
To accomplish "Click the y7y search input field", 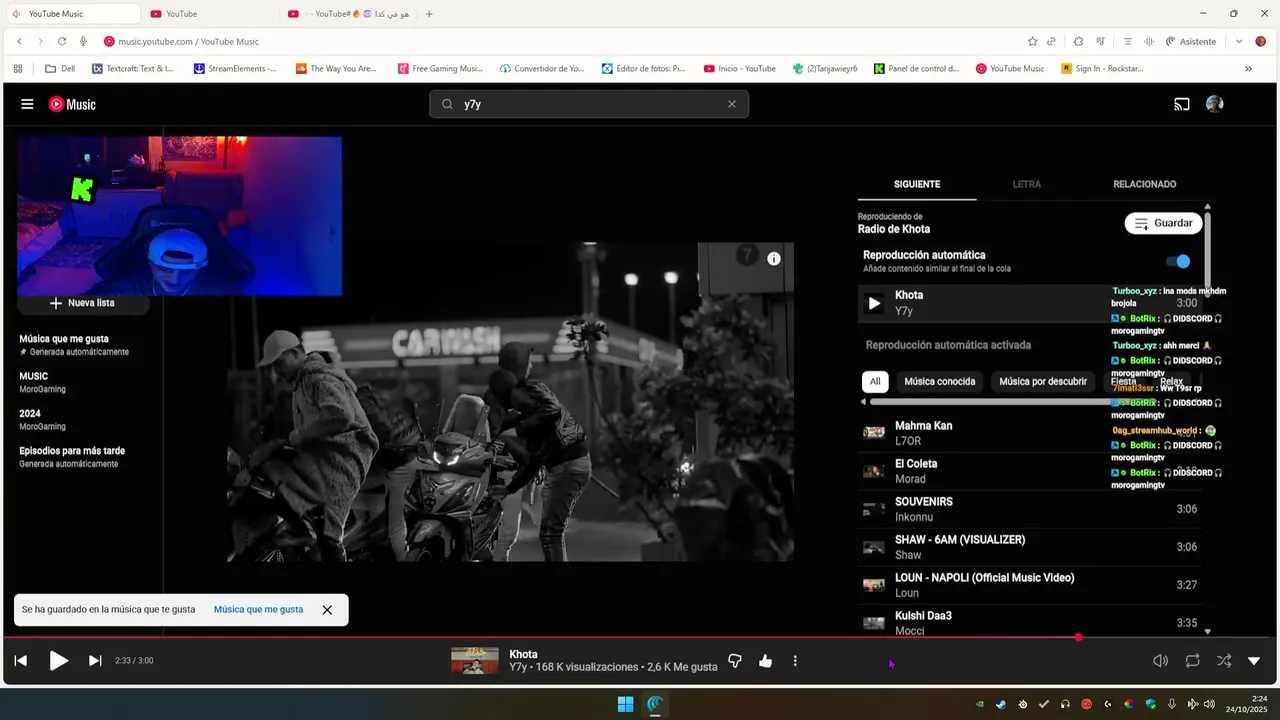I will point(590,104).
